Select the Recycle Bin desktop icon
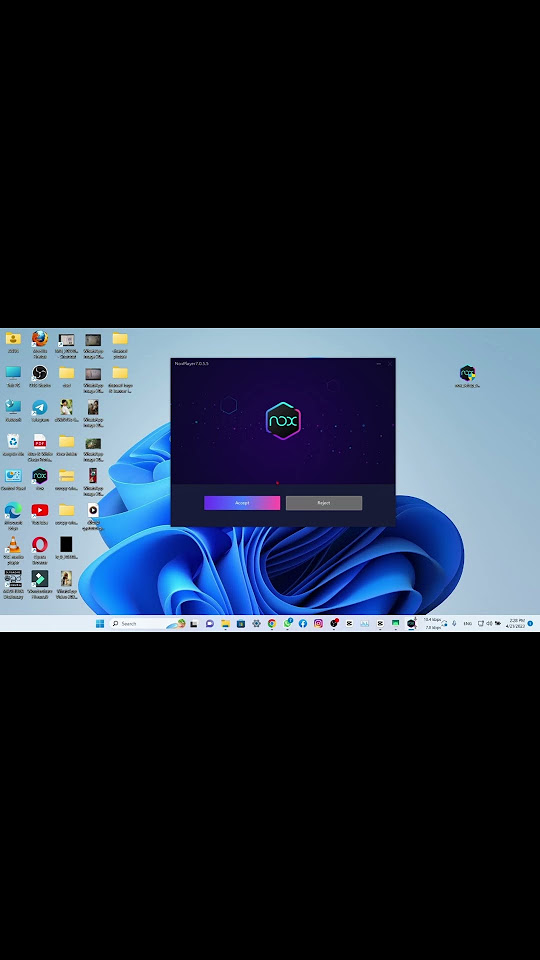The height and width of the screenshot is (960, 540). click(13, 445)
